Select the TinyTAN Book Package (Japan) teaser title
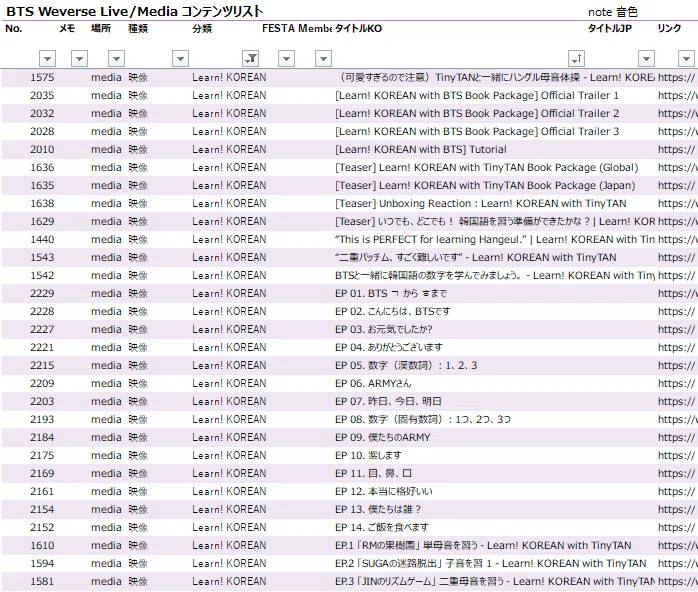The height and width of the screenshot is (592, 698). pos(485,186)
